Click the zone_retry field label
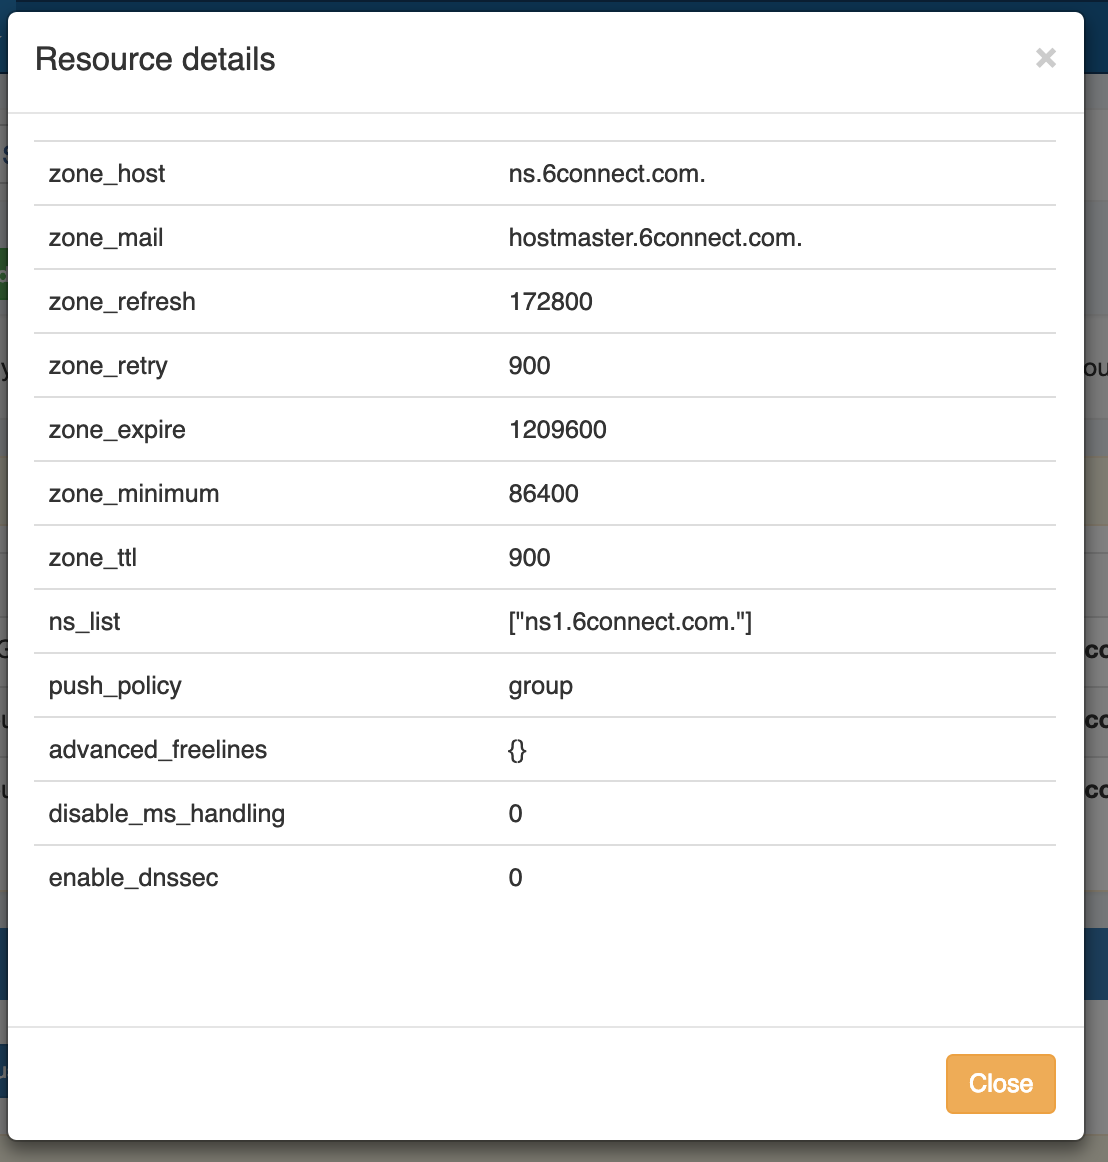Screen dimensions: 1108x1162 point(108,366)
